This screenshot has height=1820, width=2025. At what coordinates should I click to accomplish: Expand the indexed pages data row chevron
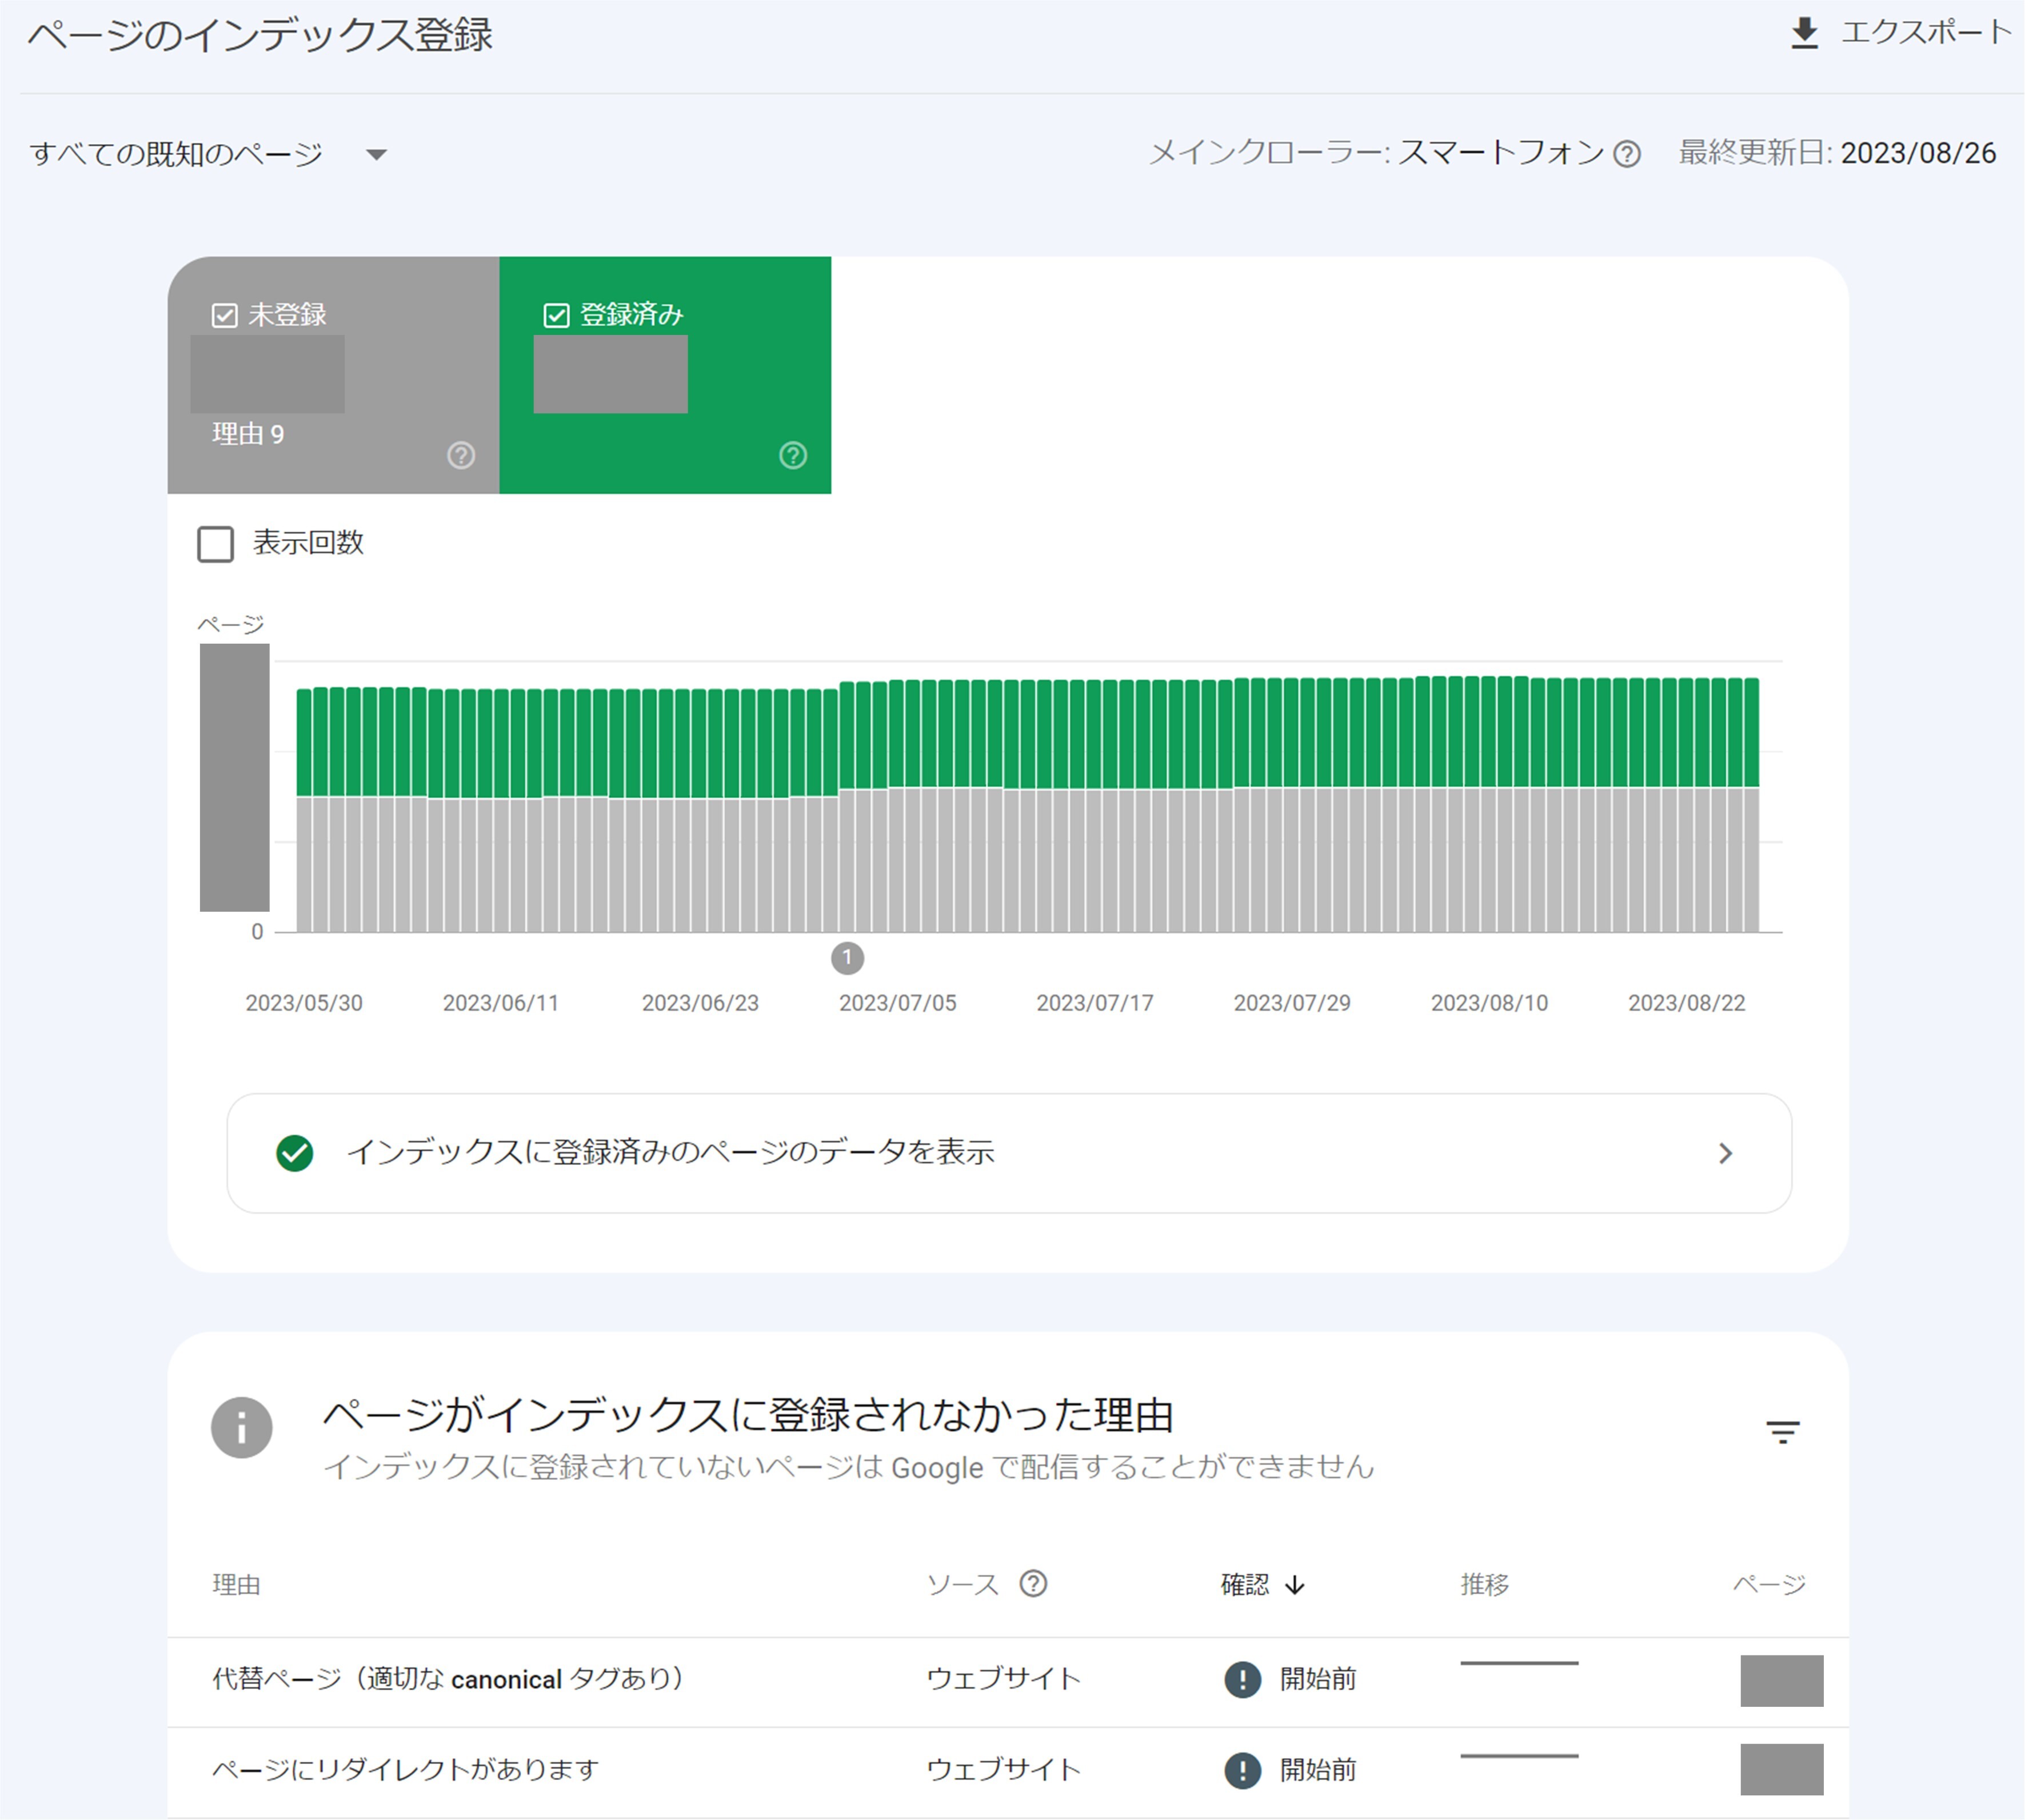[x=1725, y=1153]
